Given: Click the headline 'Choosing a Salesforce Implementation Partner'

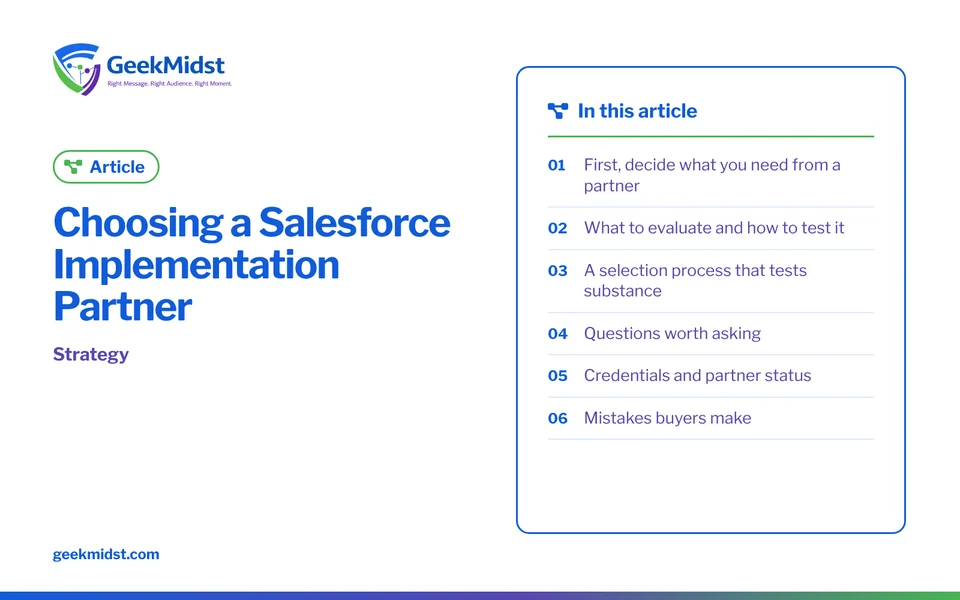Looking at the screenshot, I should pos(252,264).
